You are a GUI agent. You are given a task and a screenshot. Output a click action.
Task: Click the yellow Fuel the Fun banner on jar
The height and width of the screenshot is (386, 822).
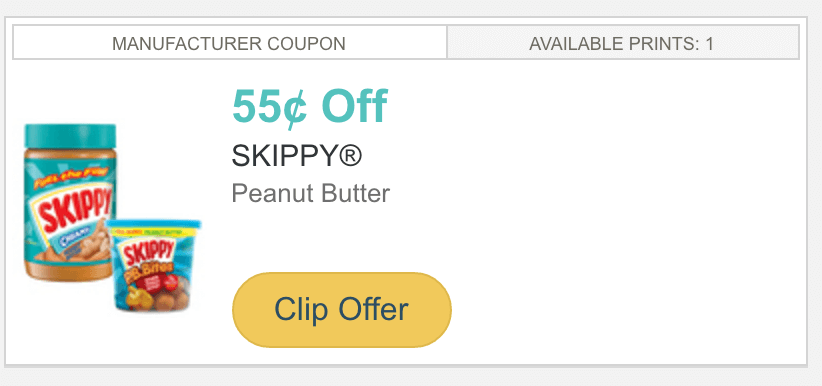click(72, 178)
